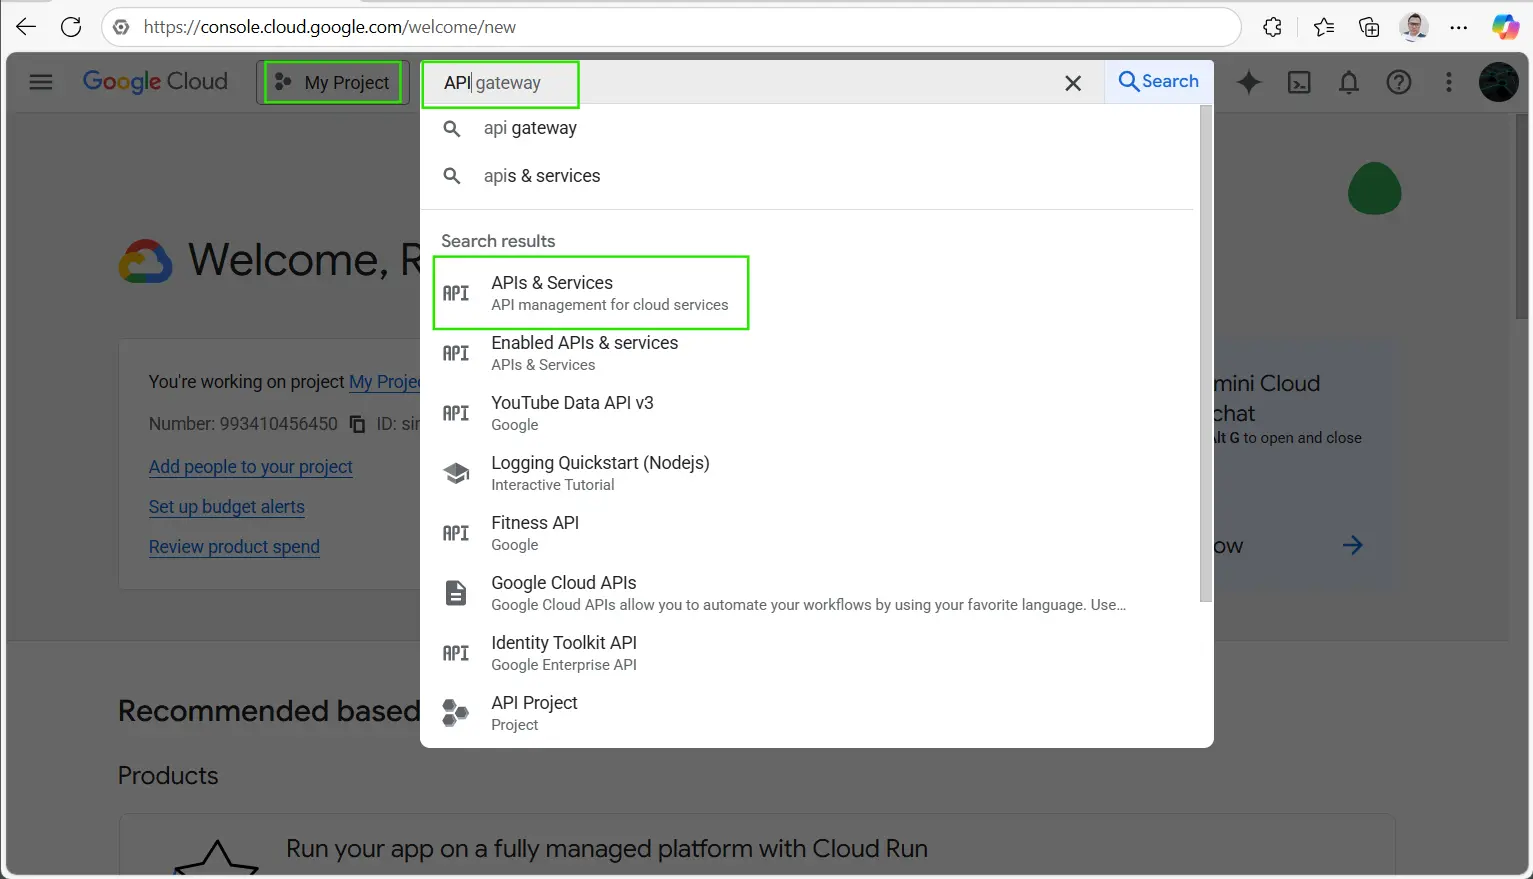Open browser settings and more menu

[1458, 27]
